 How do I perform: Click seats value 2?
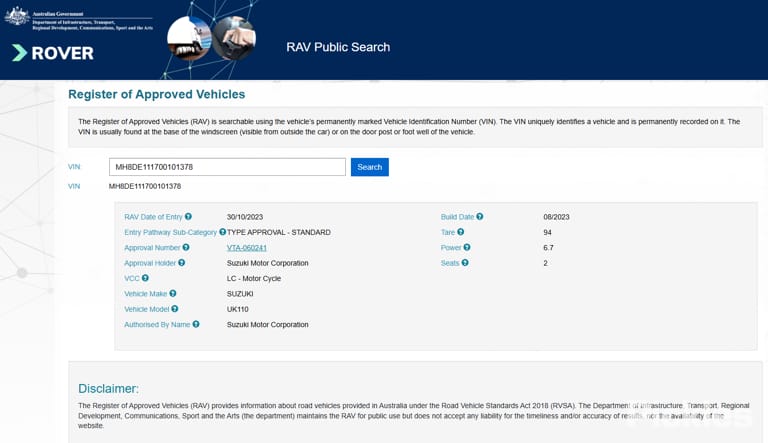[546, 263]
